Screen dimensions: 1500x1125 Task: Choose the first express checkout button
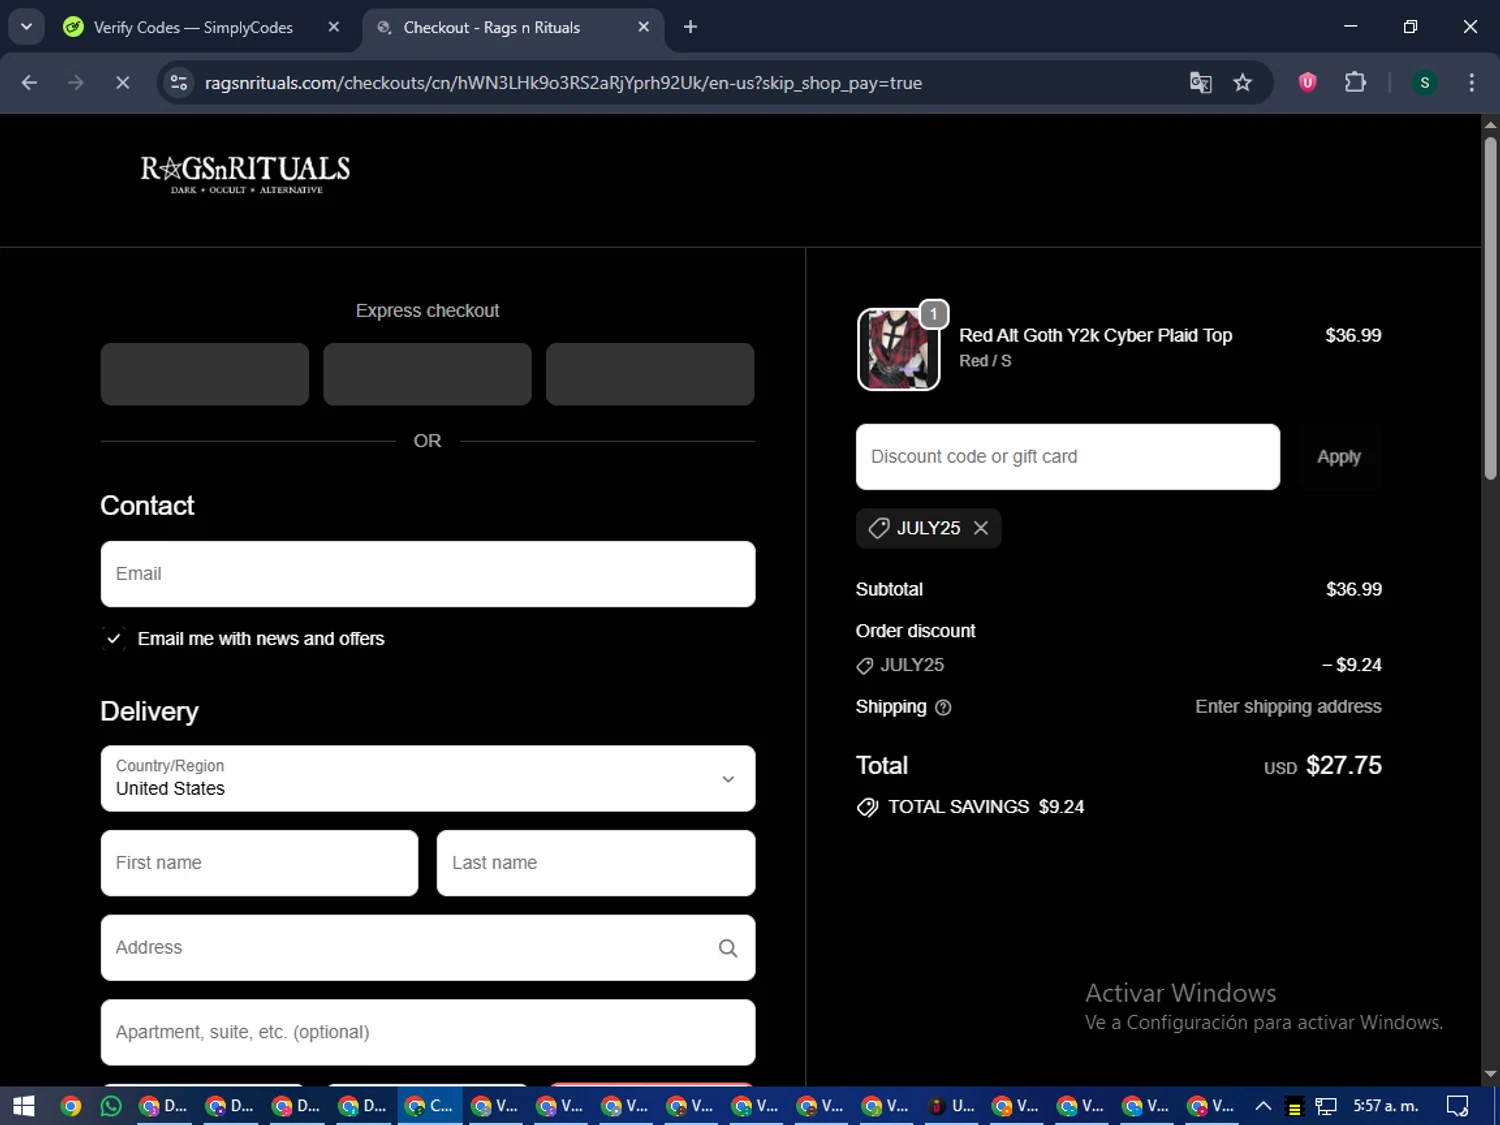click(205, 374)
